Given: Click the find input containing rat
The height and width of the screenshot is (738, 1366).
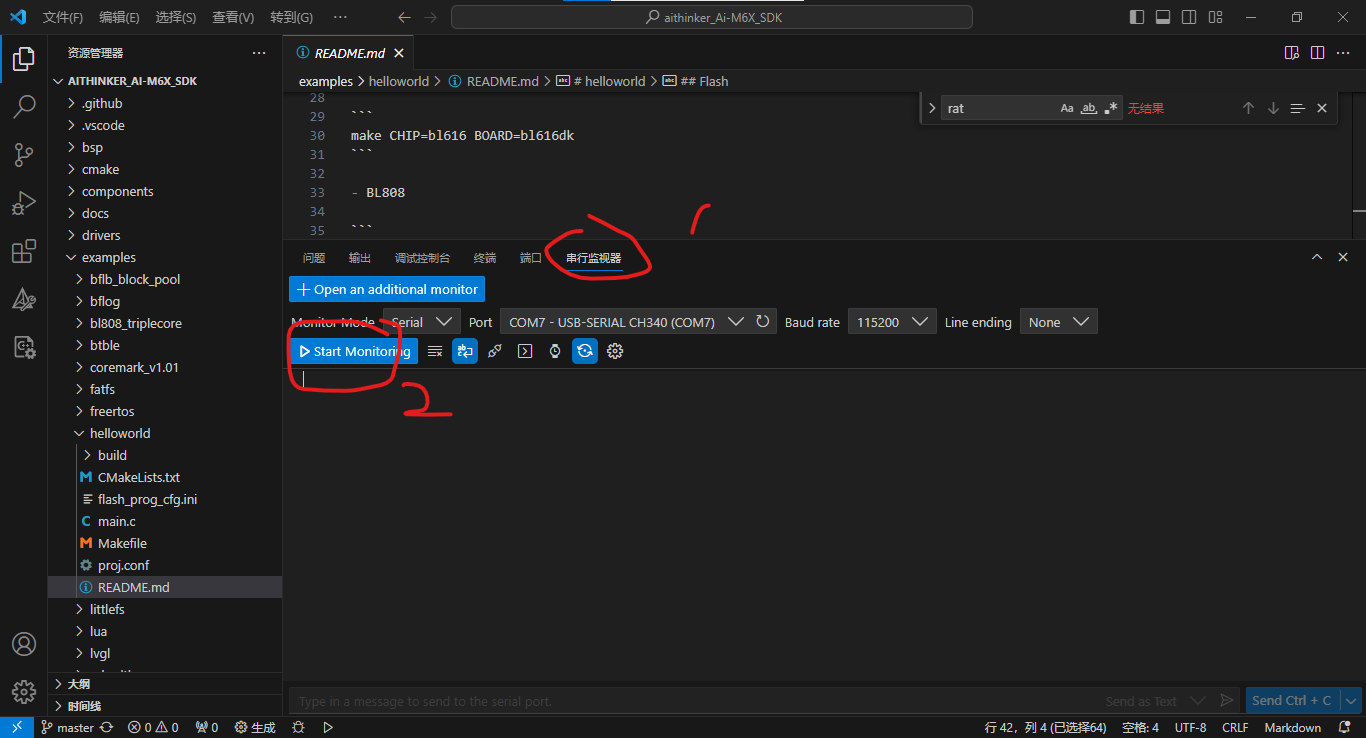Looking at the screenshot, I should 1032,108.
